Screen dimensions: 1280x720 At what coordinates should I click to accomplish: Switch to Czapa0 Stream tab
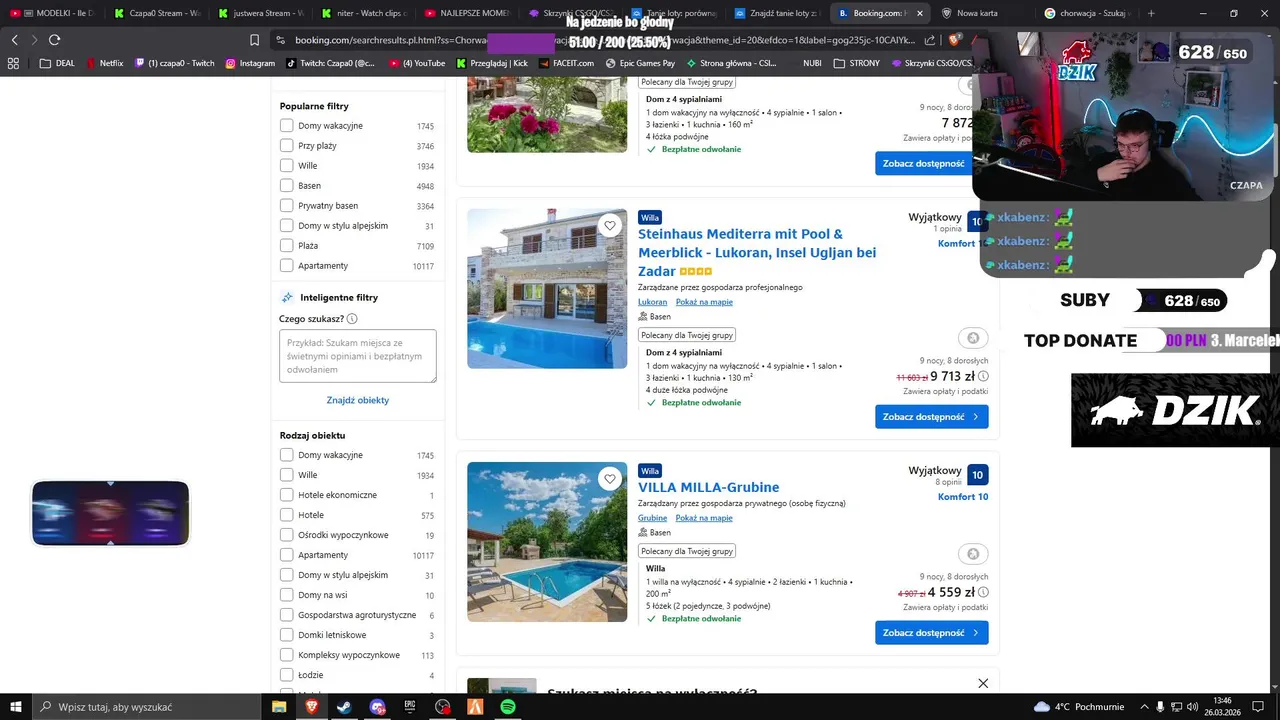click(156, 13)
